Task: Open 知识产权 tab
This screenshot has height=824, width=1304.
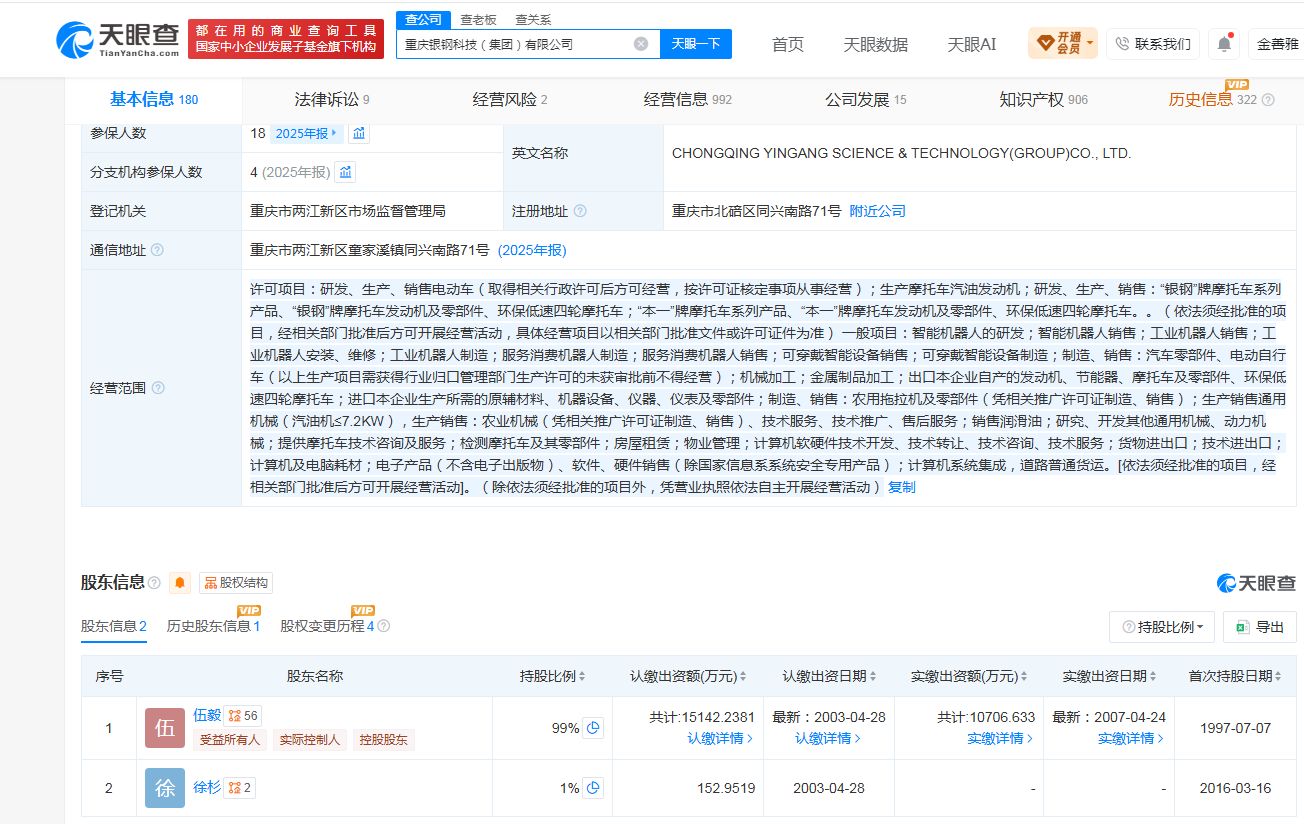Action: [1043, 100]
